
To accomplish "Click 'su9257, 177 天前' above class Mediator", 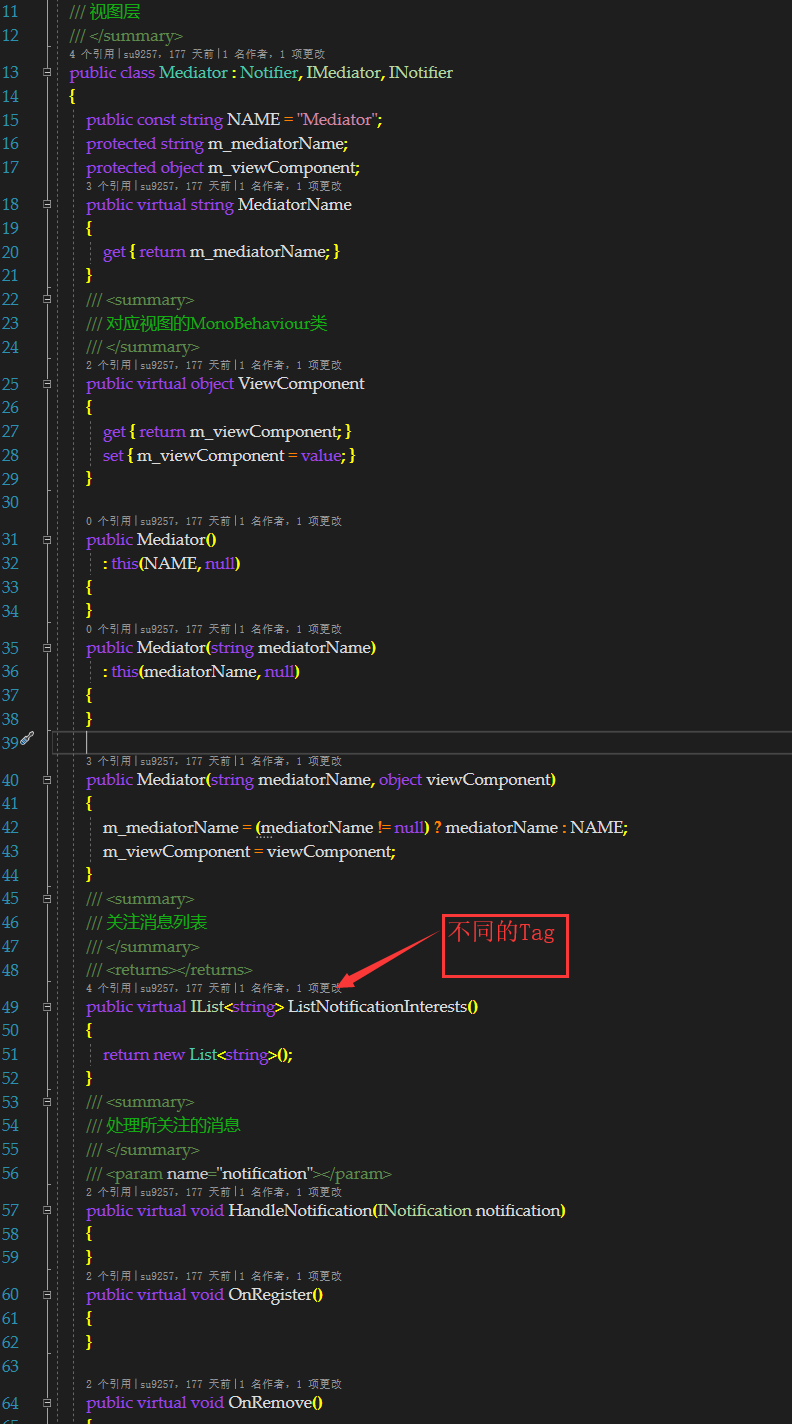I will (x=168, y=54).
